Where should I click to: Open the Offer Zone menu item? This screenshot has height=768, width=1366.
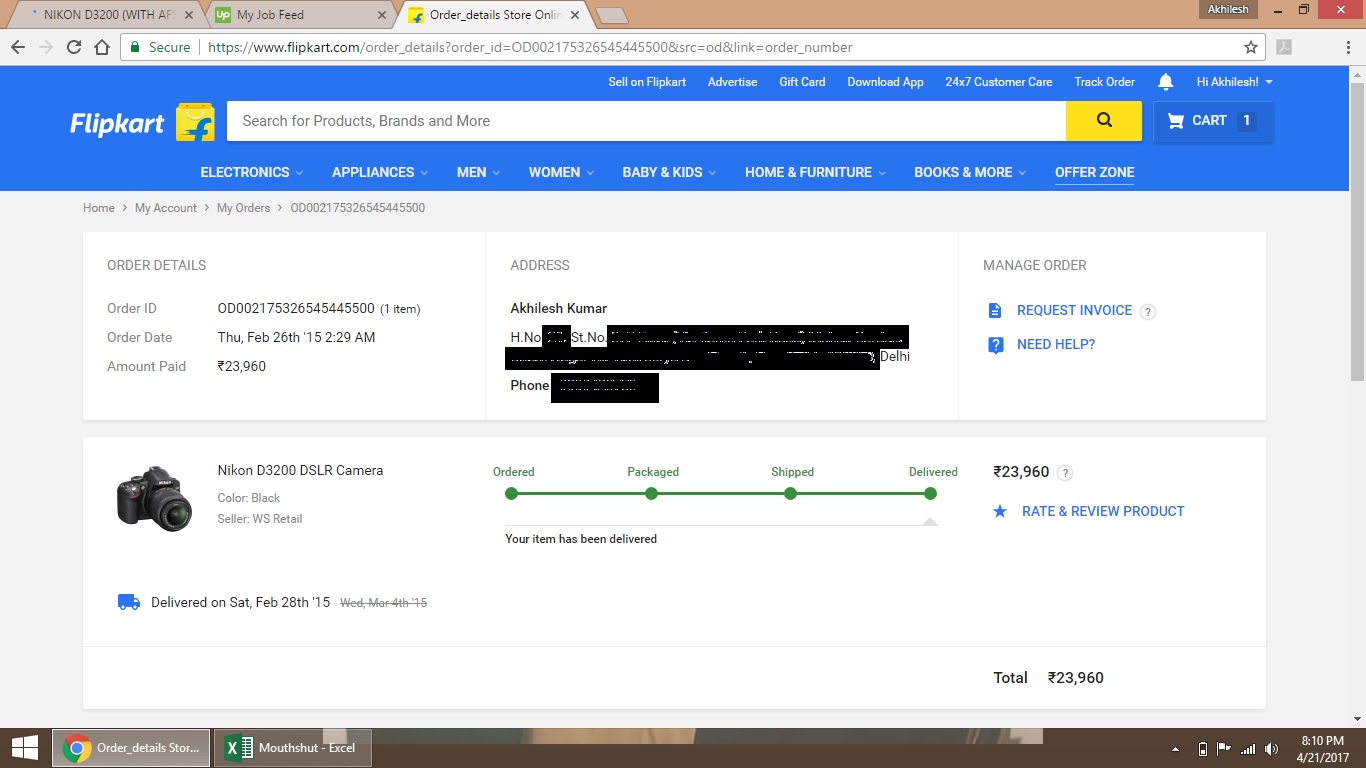pyautogui.click(x=1094, y=172)
